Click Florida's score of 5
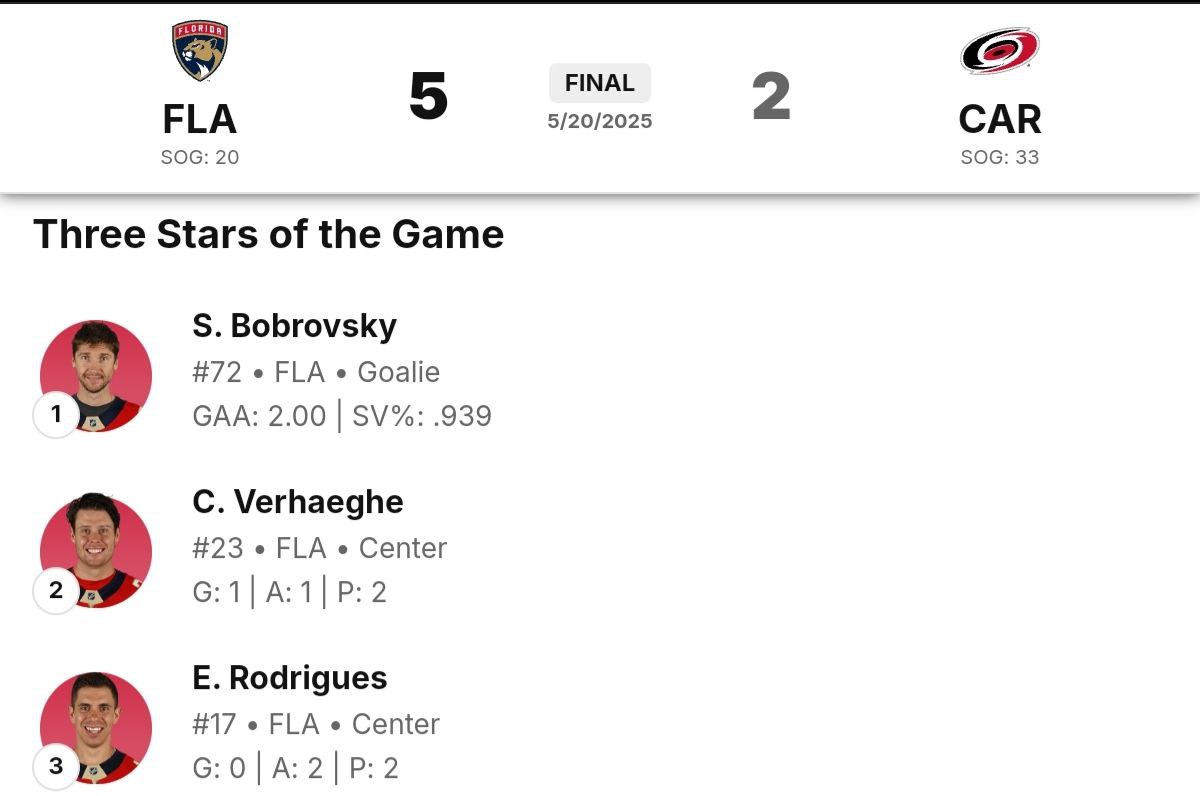Image resolution: width=1200 pixels, height=796 pixels. pyautogui.click(x=428, y=97)
